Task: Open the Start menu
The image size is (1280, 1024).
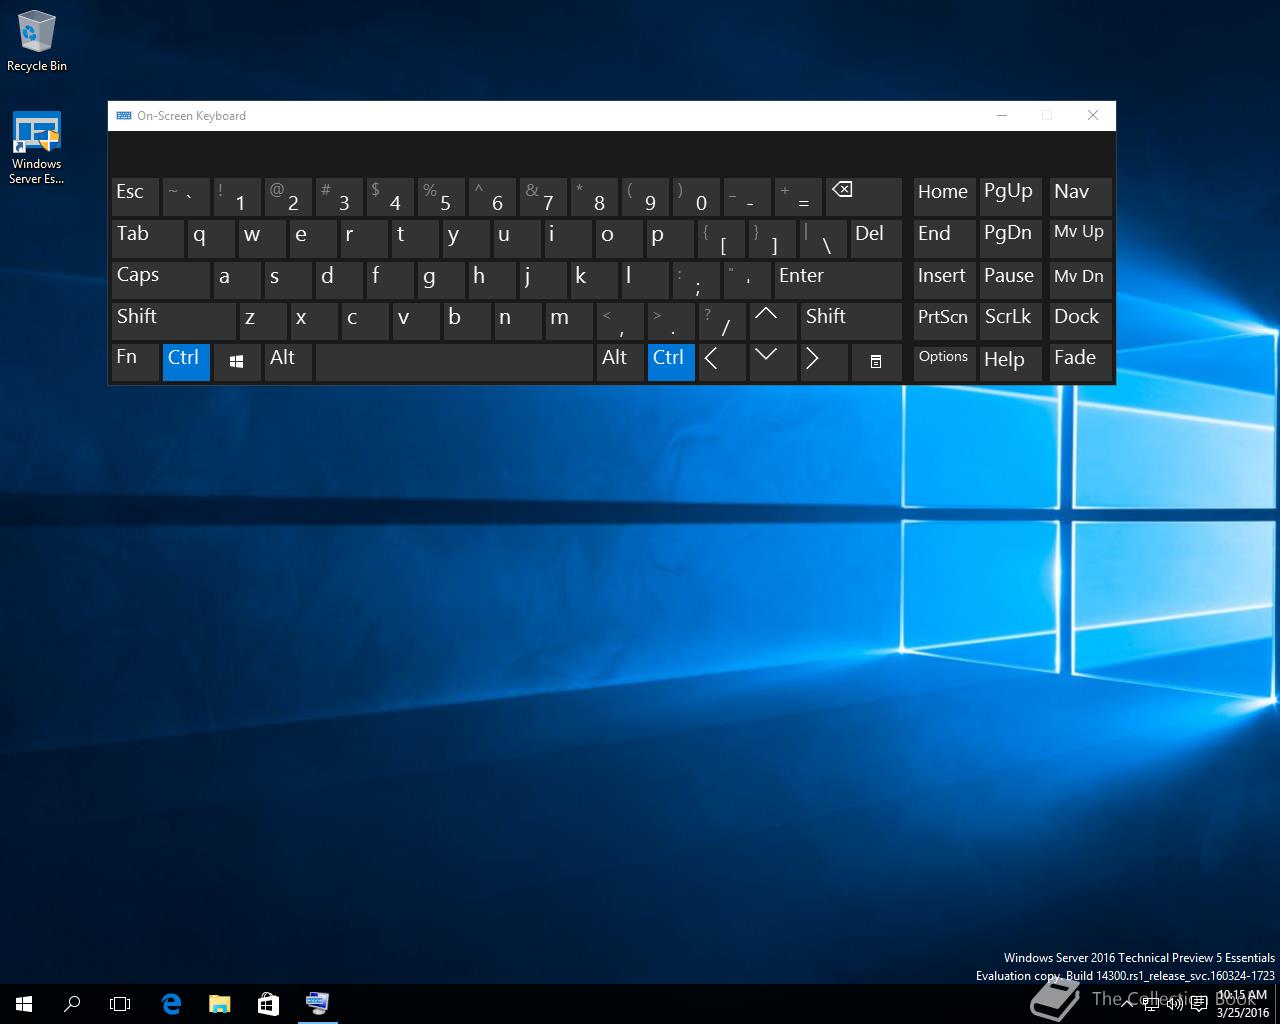Action: pyautogui.click(x=24, y=1003)
